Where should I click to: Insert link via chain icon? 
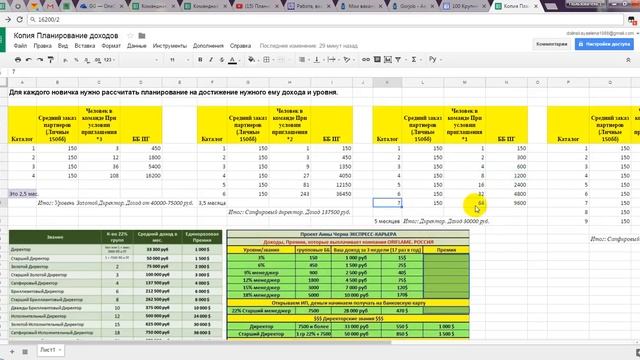(366, 60)
